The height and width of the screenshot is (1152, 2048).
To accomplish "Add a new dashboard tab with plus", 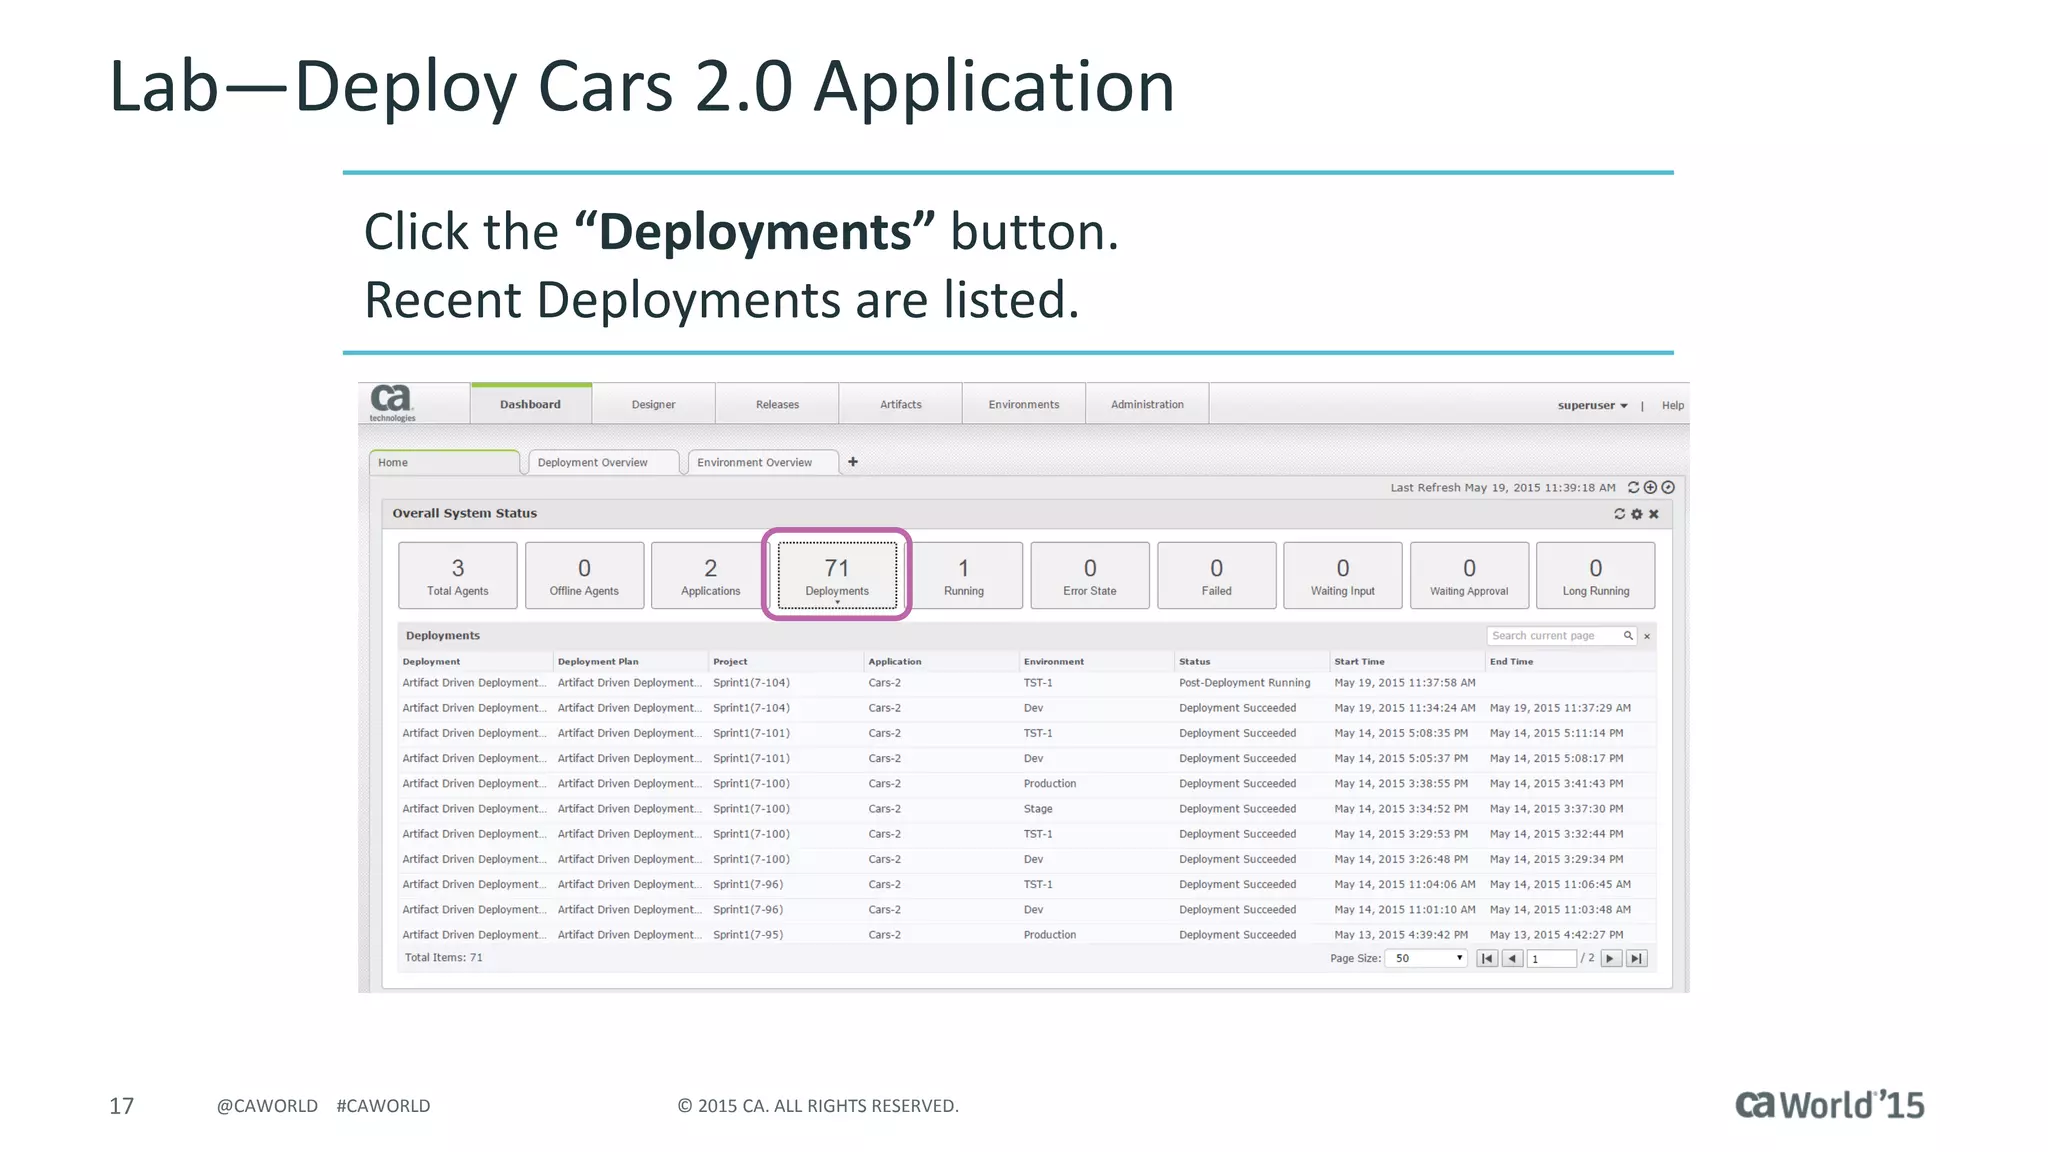I will click(853, 462).
